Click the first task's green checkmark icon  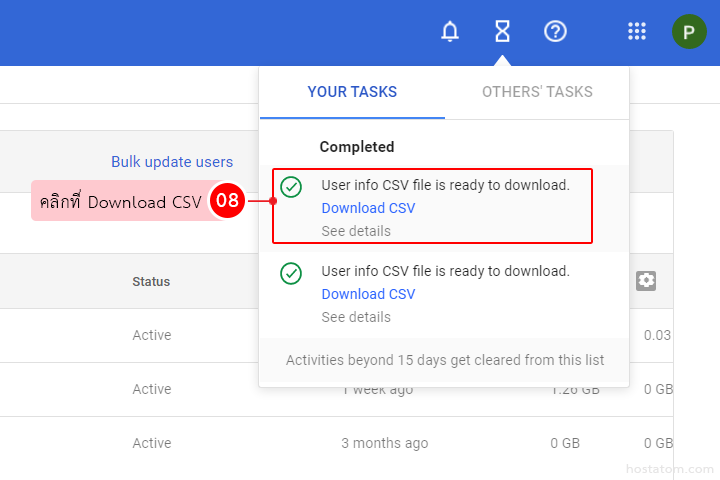click(x=291, y=187)
